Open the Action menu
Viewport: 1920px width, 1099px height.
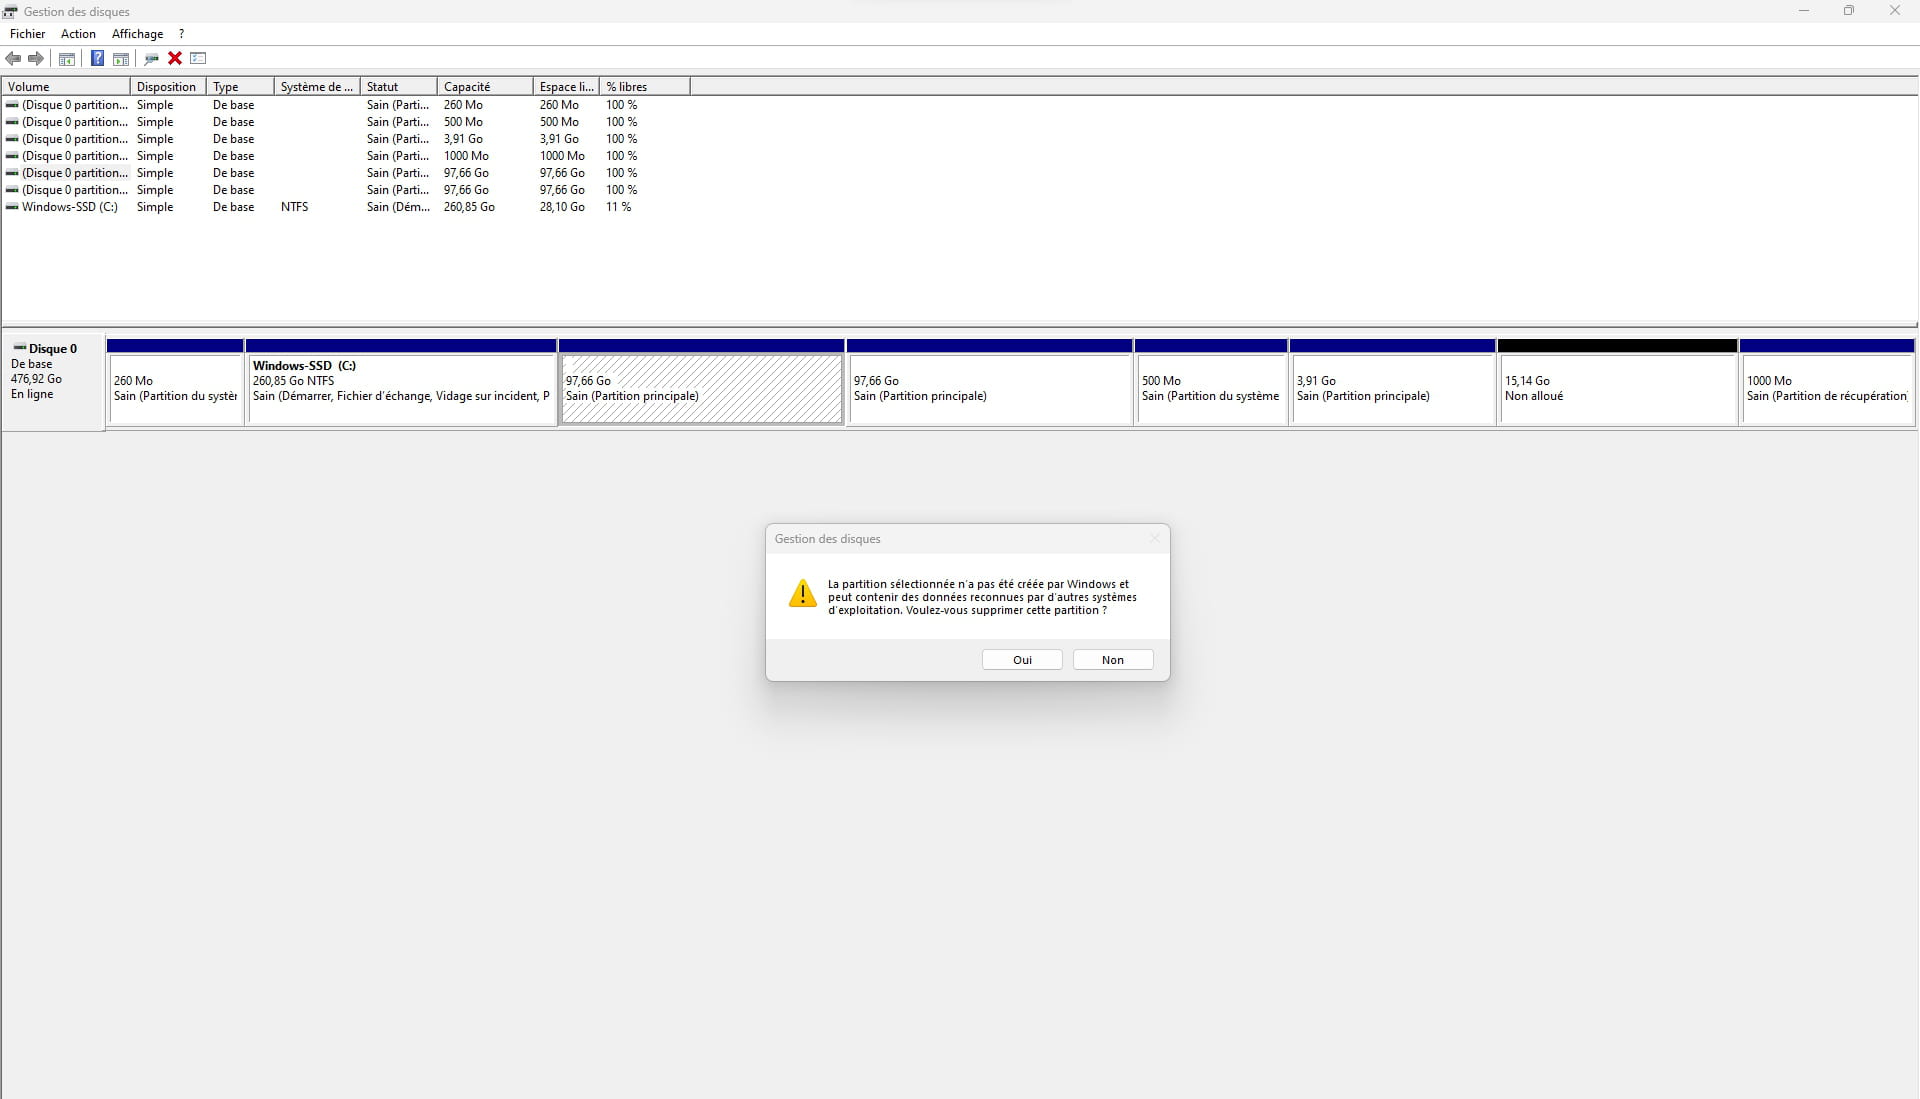78,34
